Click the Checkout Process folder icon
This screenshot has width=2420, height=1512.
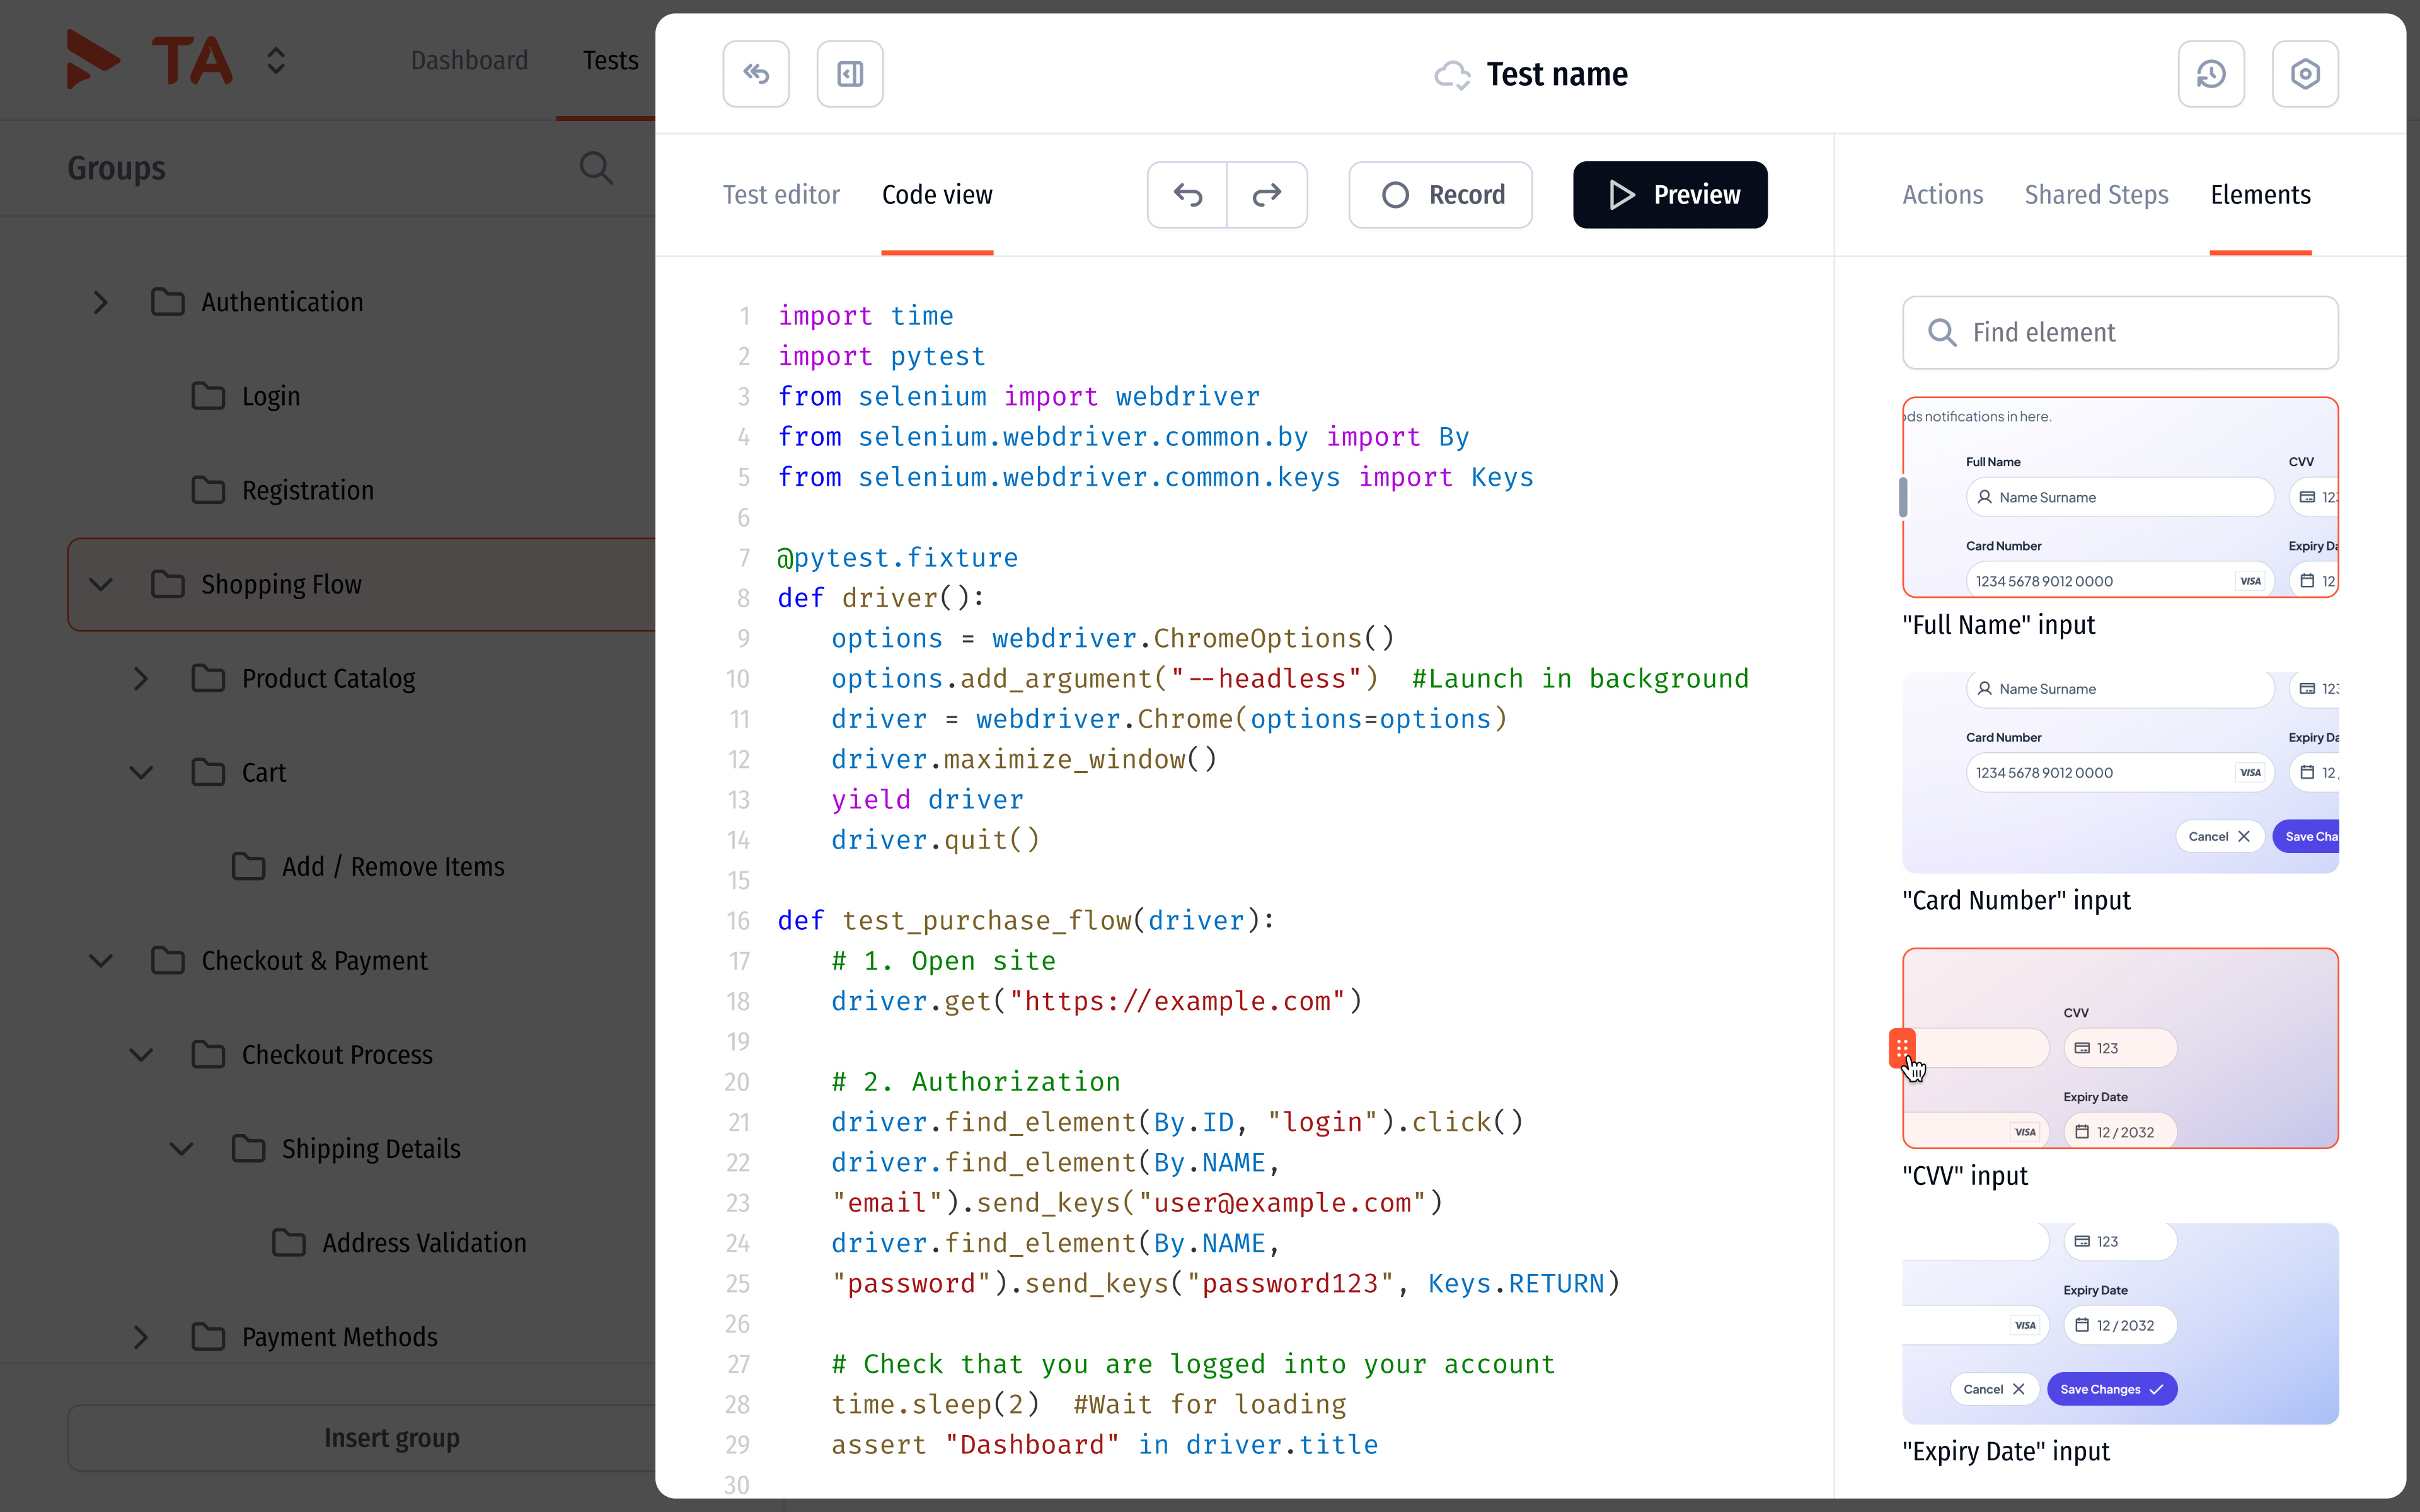coord(208,1054)
